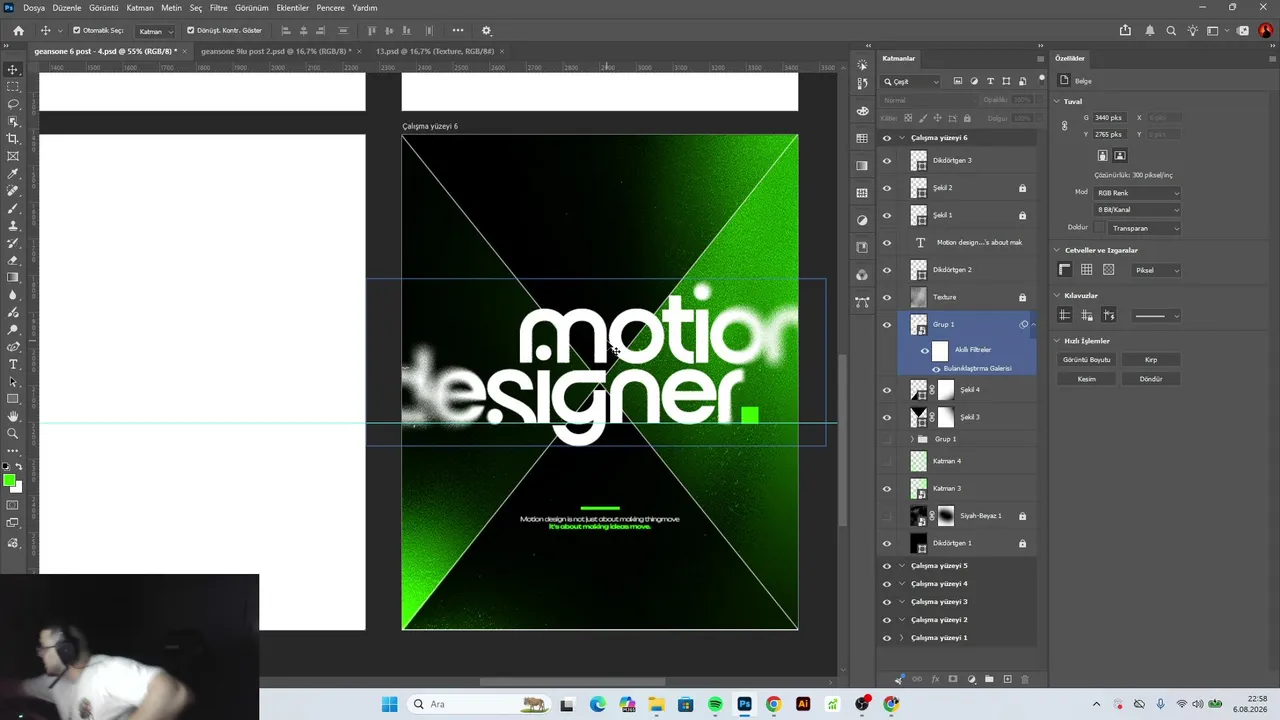Click the Home icon in options bar
The width and height of the screenshot is (1280, 720).
(x=18, y=31)
